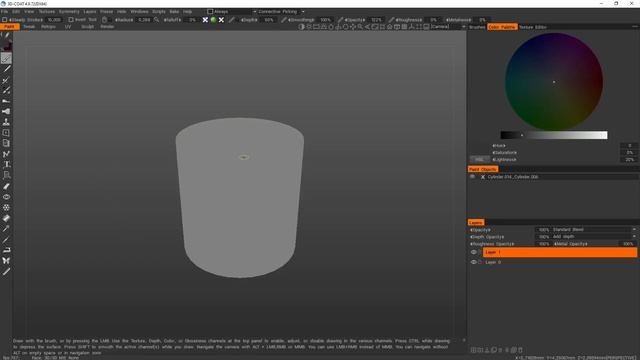Select the circular lattice tool icon
640x360 pixels.
(x=6, y=207)
